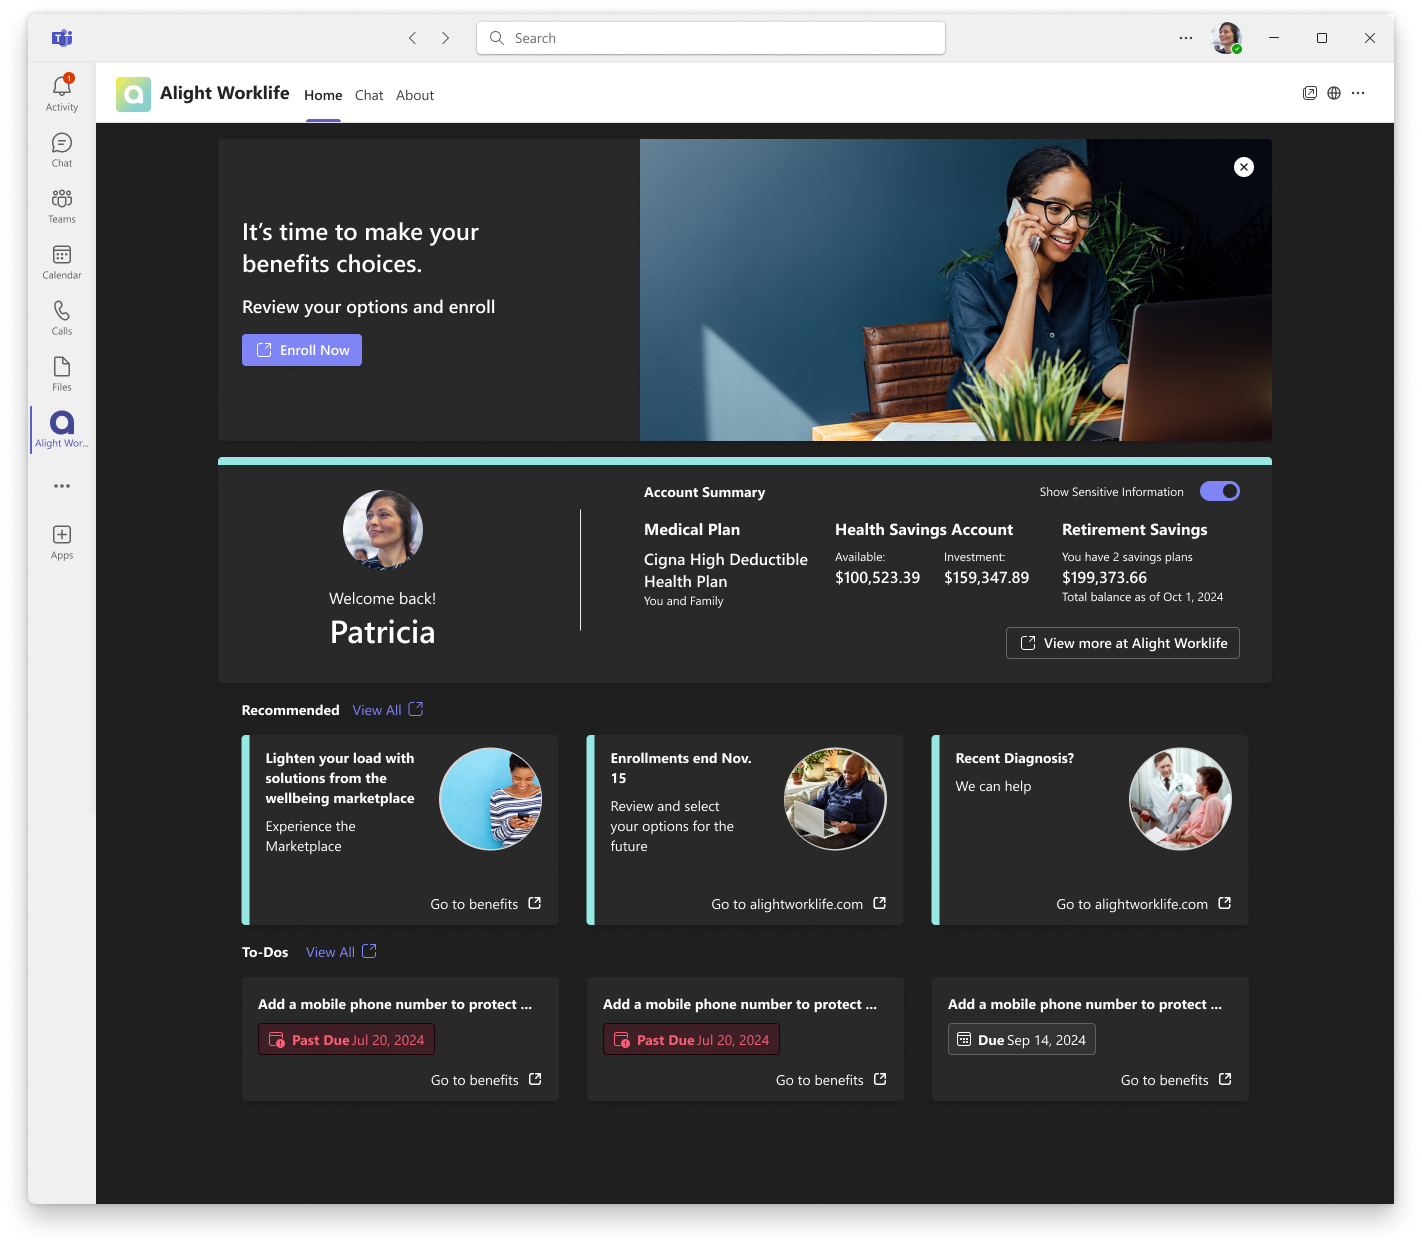Close the benefits enrollment banner
Viewport: 1422px width, 1257px height.
[1244, 167]
